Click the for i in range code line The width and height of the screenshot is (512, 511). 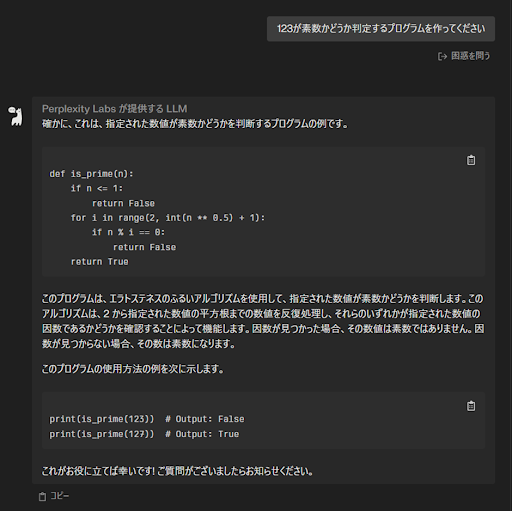(168, 218)
